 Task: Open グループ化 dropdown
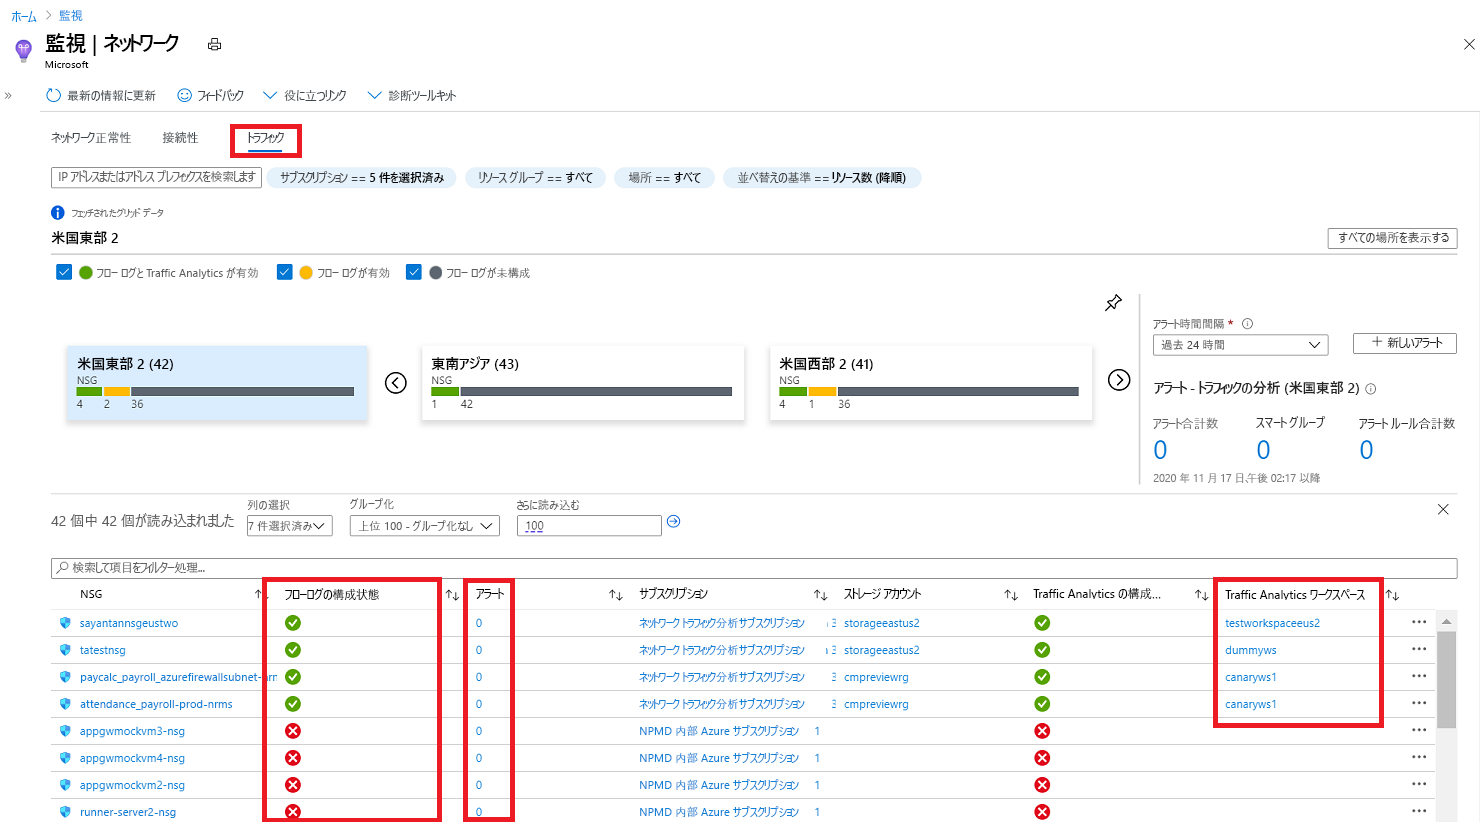[x=424, y=526]
